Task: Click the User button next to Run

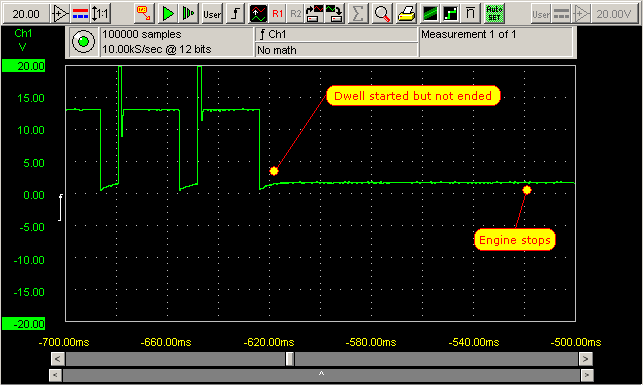Action: coord(212,14)
